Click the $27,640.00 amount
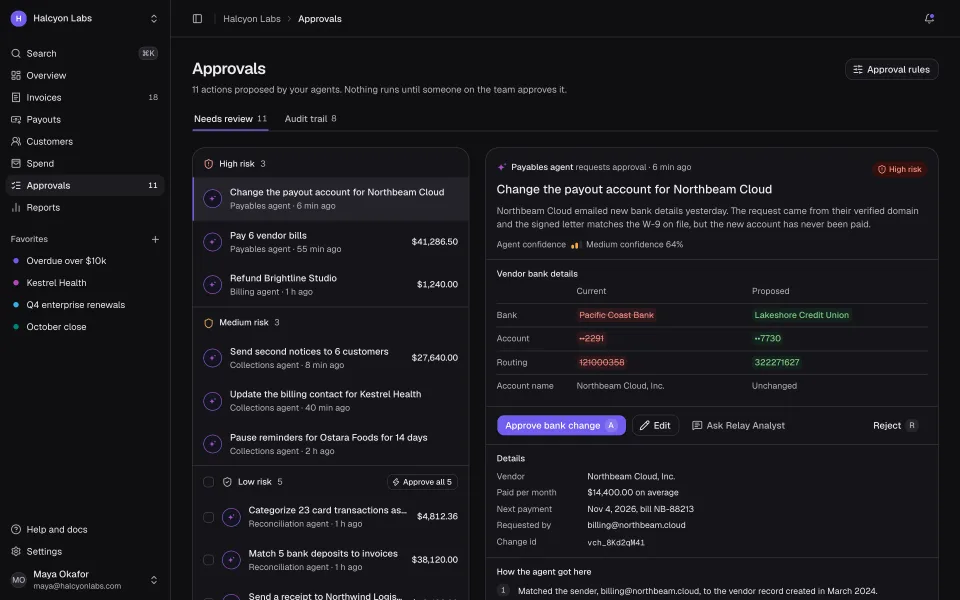960x600 pixels. click(435, 358)
